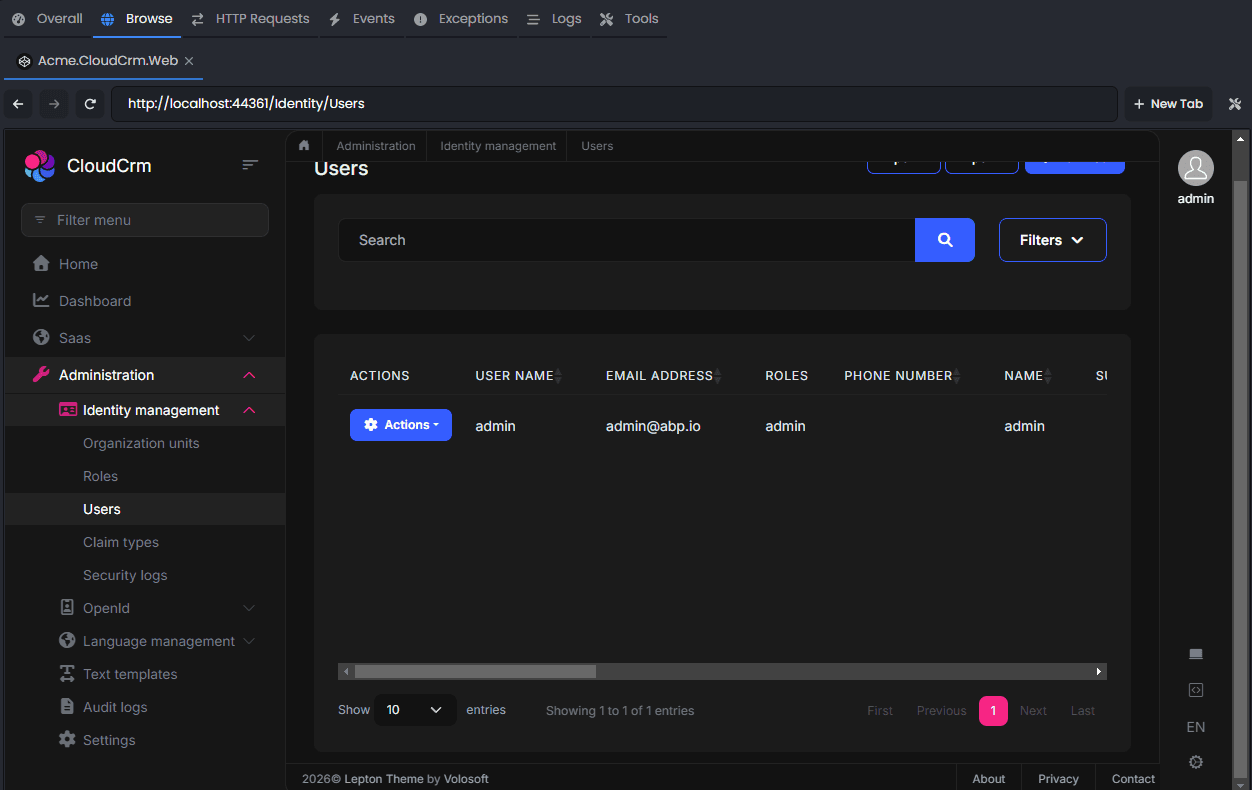This screenshot has height=790, width=1252.
Task: Click the reload page icon
Action: pyautogui.click(x=90, y=104)
